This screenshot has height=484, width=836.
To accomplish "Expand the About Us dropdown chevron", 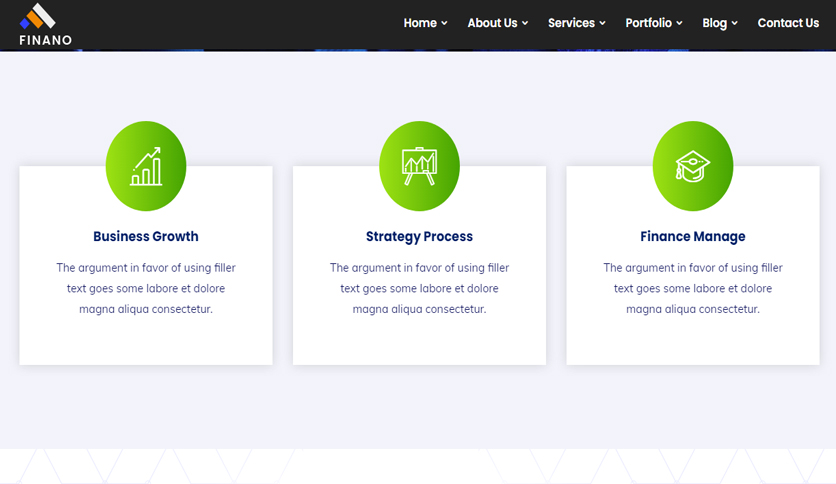I will click(x=525, y=23).
